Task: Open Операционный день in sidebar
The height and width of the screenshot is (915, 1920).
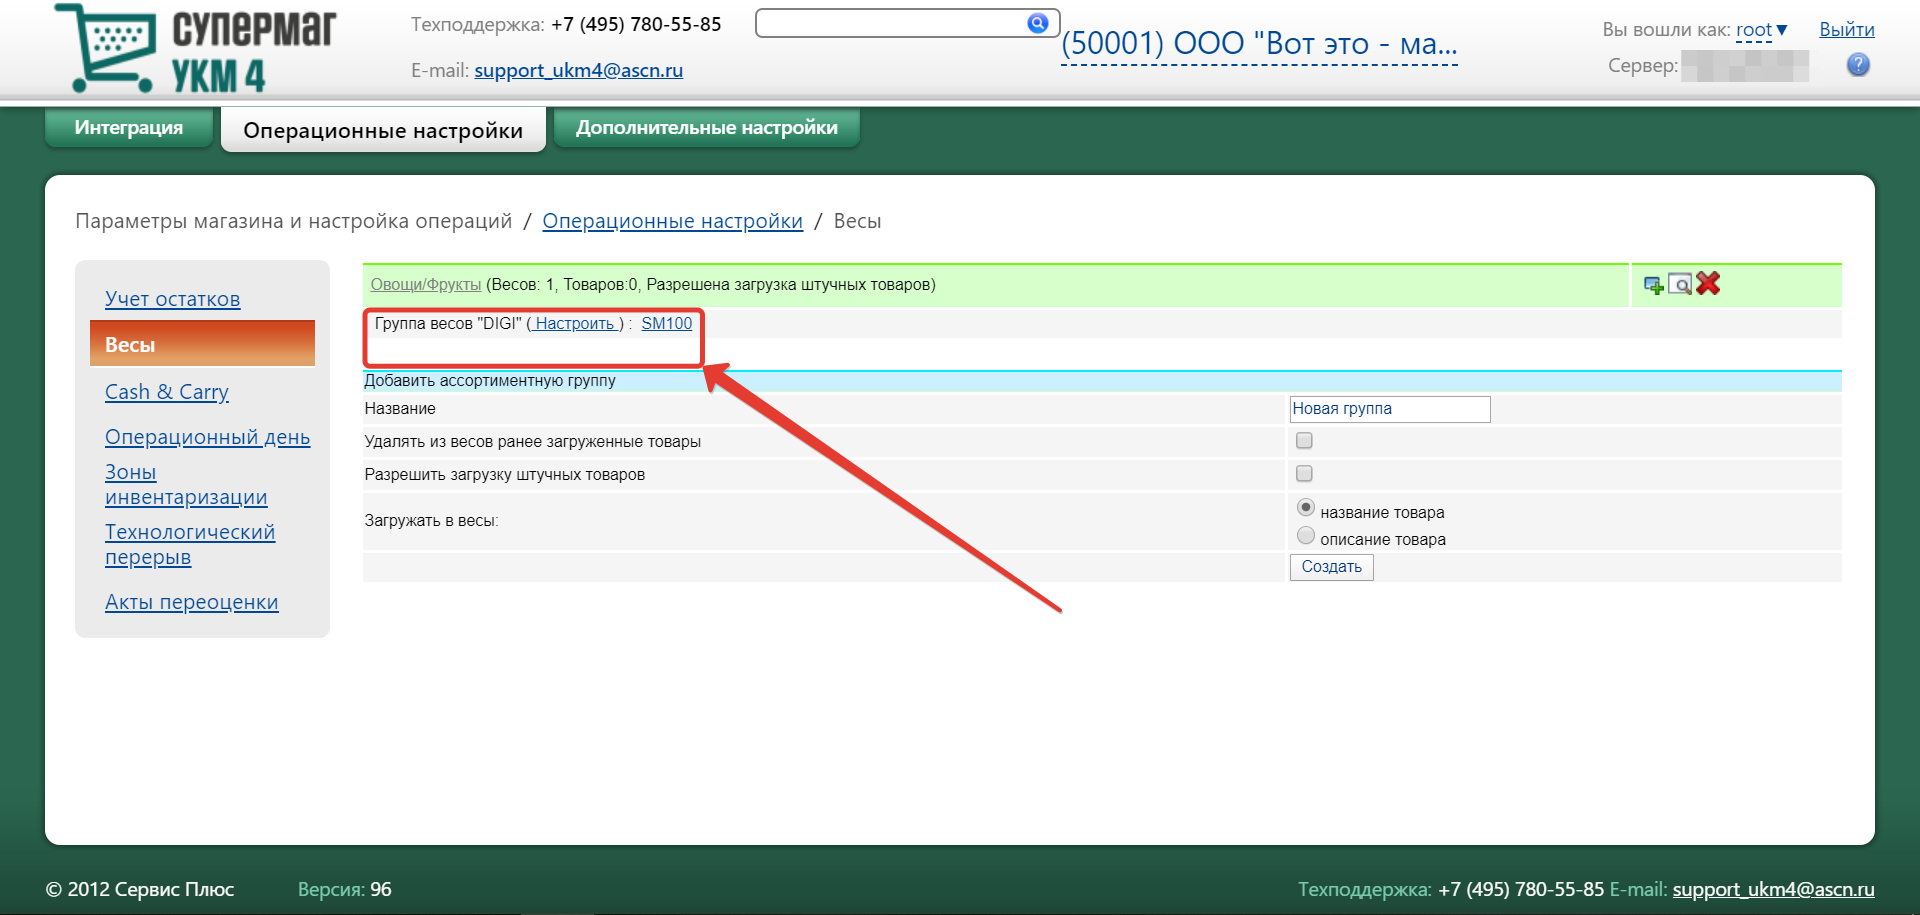Action: [x=208, y=437]
